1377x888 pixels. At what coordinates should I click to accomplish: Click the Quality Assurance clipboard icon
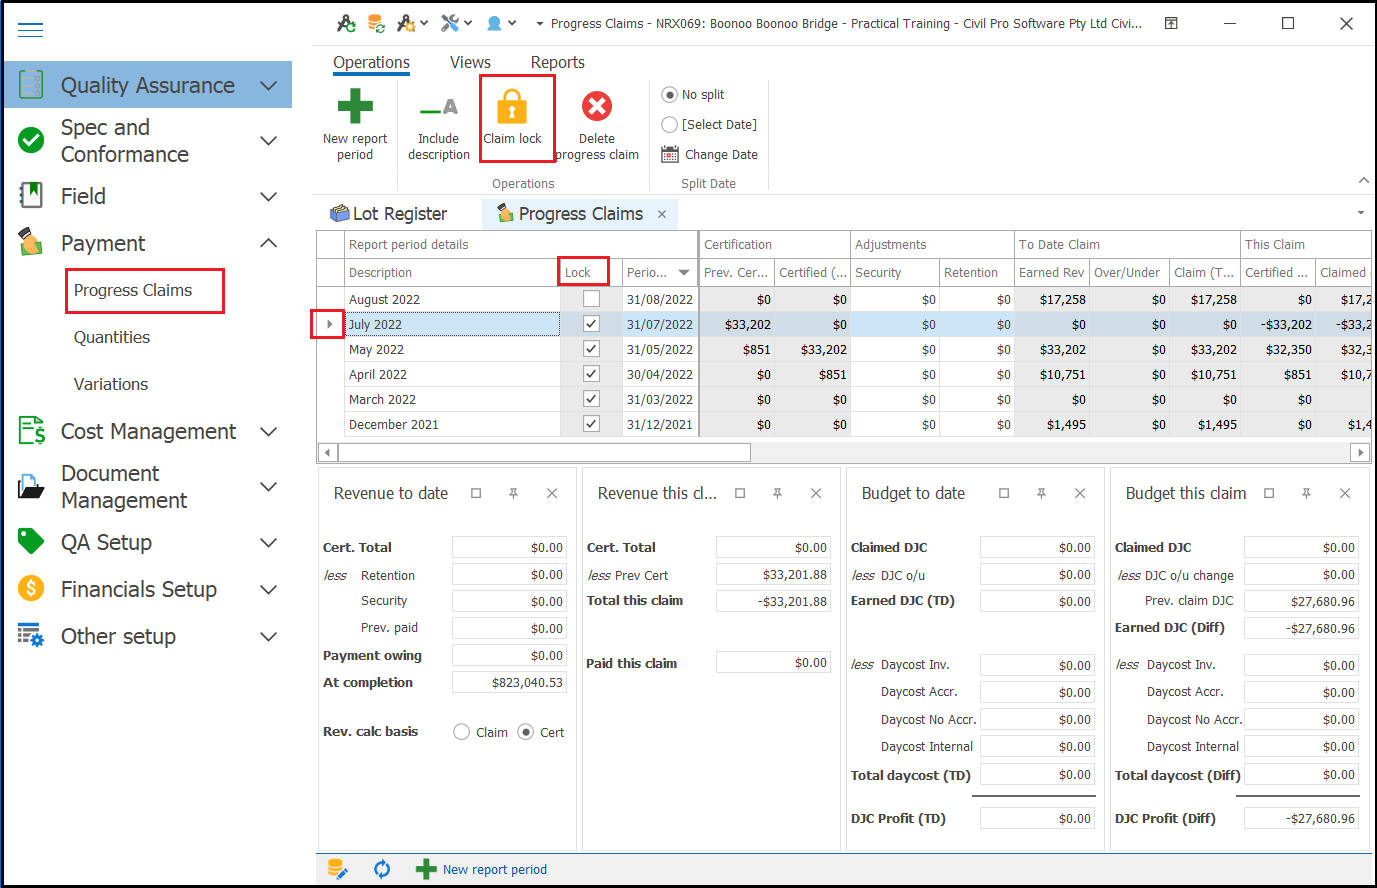[31, 85]
